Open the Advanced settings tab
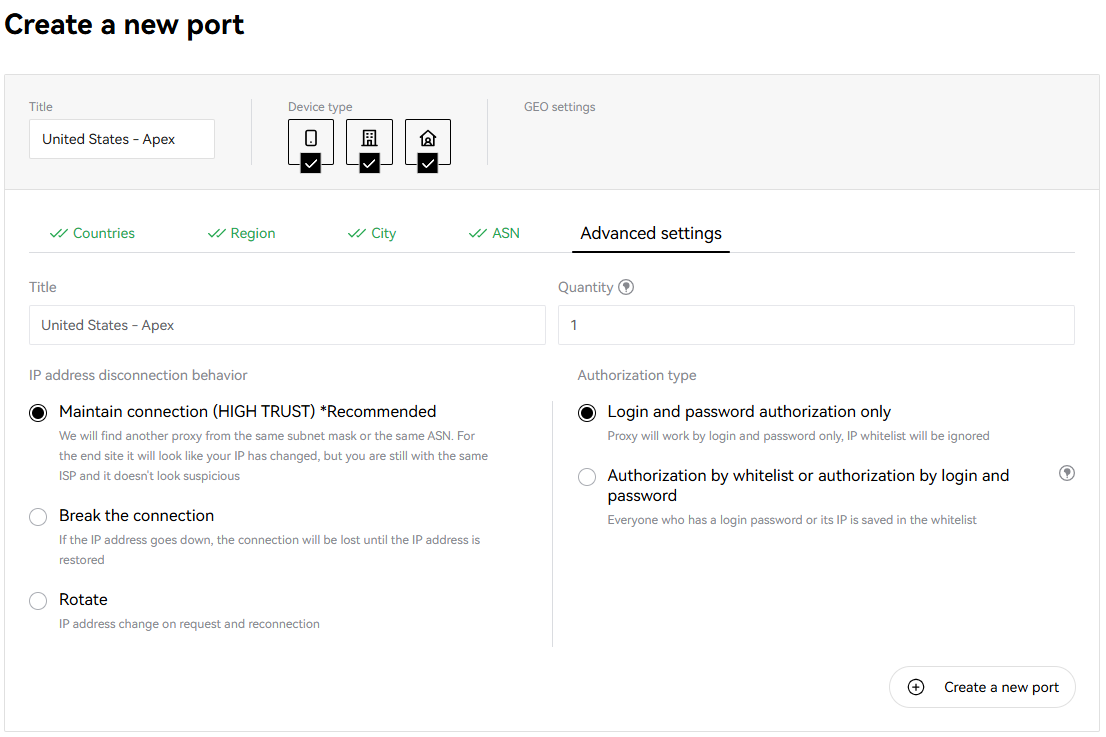The height and width of the screenshot is (737, 1106). click(x=651, y=233)
